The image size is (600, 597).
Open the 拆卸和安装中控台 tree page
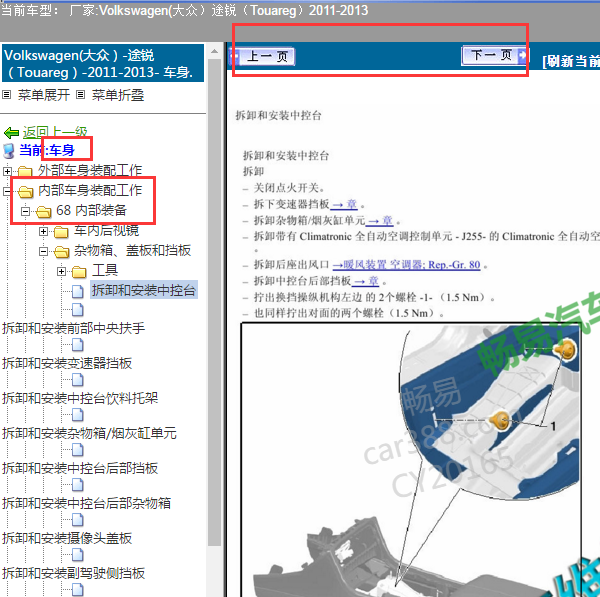tap(144, 290)
